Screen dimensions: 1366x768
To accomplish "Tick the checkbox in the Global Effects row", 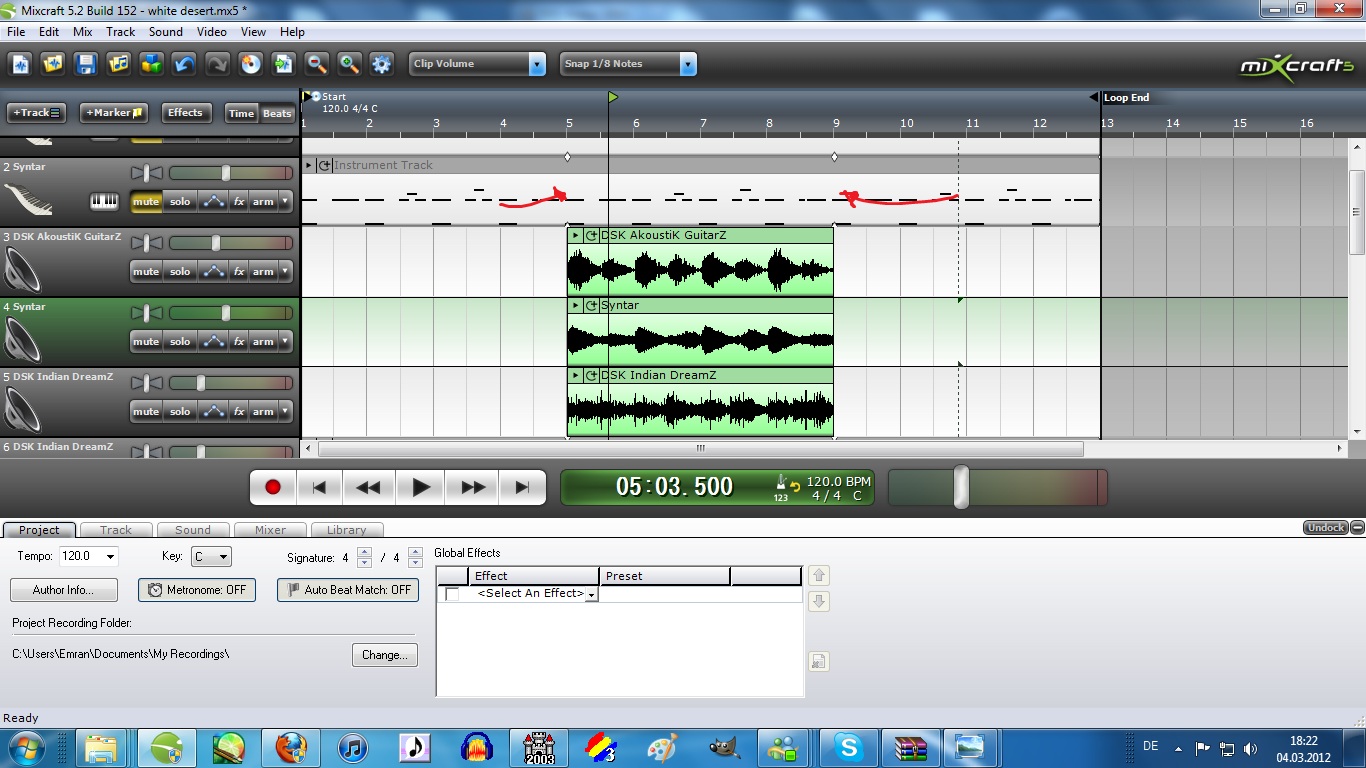I will click(452, 594).
